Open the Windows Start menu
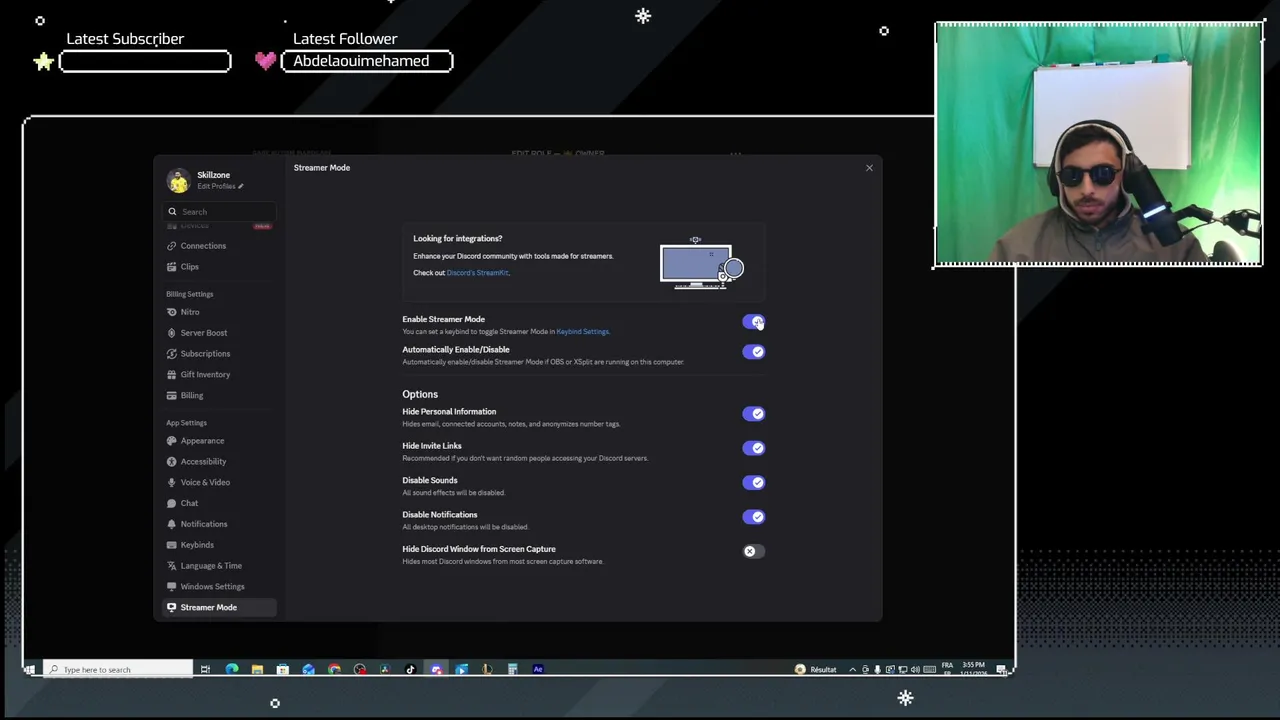This screenshot has width=1280, height=720. [30, 669]
